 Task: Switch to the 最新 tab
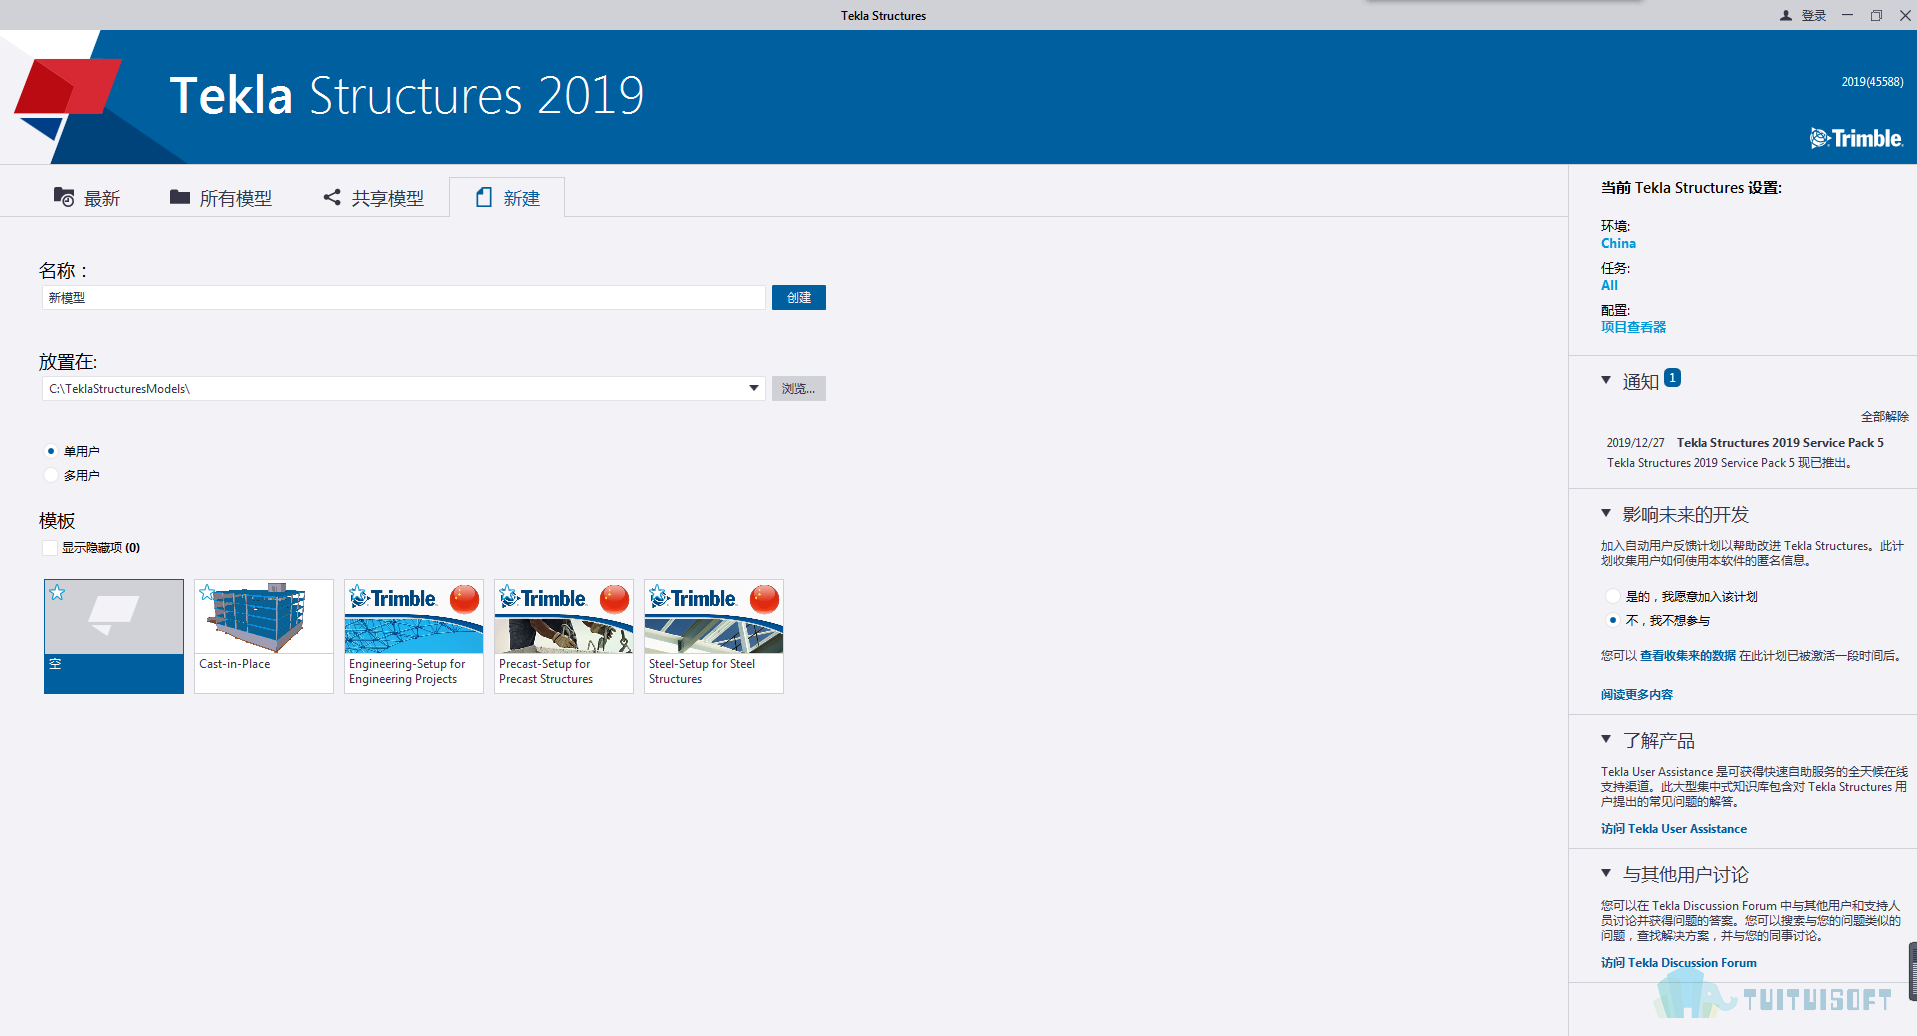pos(87,198)
